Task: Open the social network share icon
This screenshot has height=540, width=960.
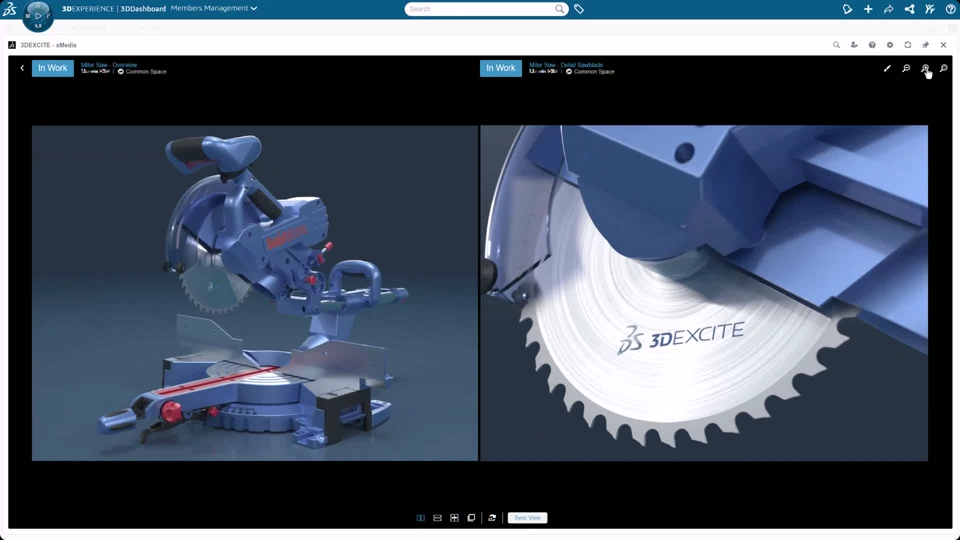Action: 909,9
